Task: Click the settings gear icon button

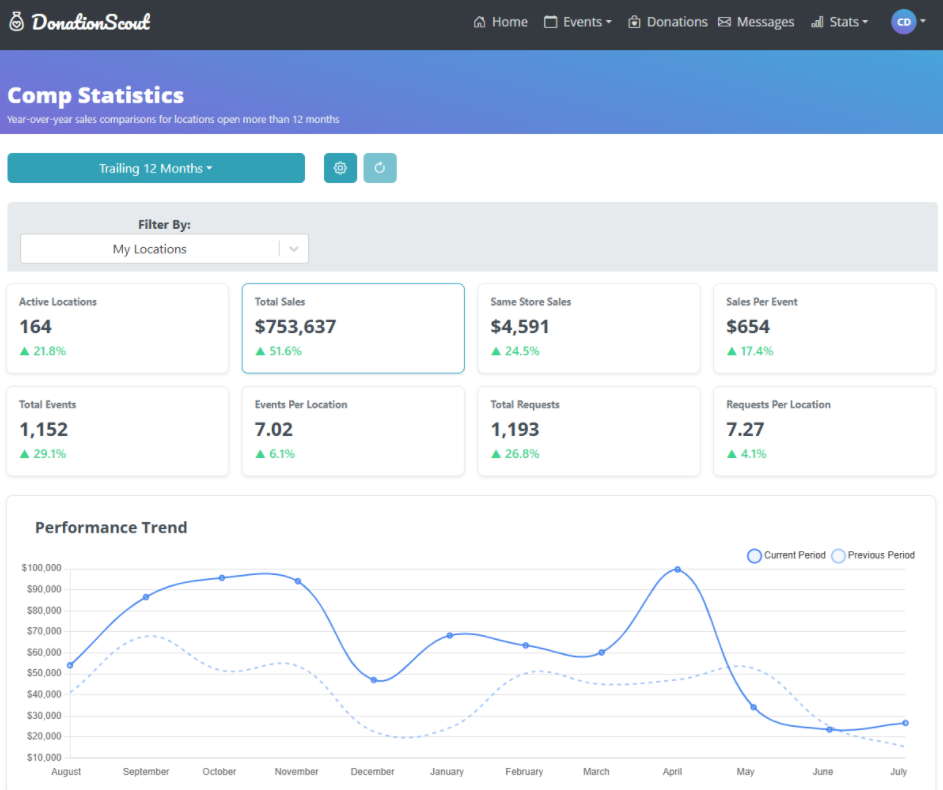Action: pyautogui.click(x=340, y=168)
